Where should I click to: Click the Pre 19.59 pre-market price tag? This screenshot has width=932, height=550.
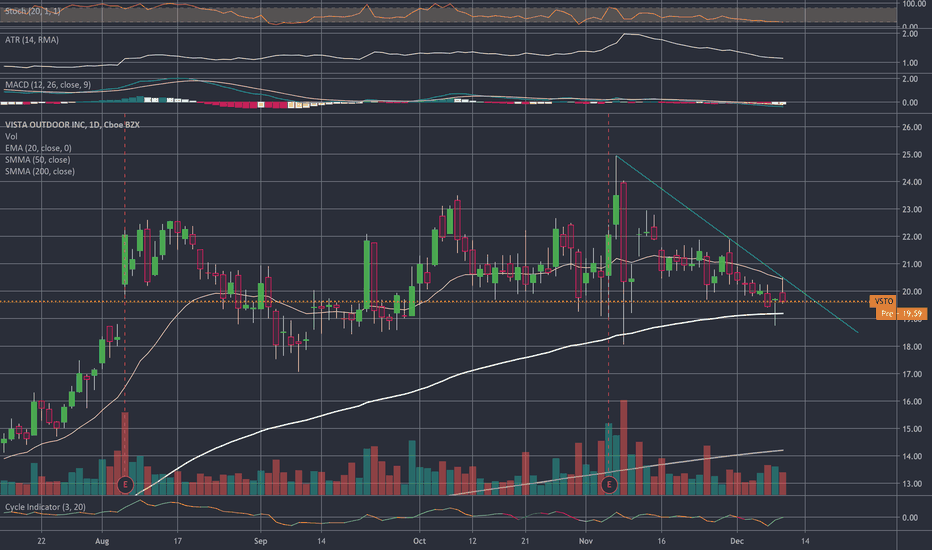click(x=901, y=313)
